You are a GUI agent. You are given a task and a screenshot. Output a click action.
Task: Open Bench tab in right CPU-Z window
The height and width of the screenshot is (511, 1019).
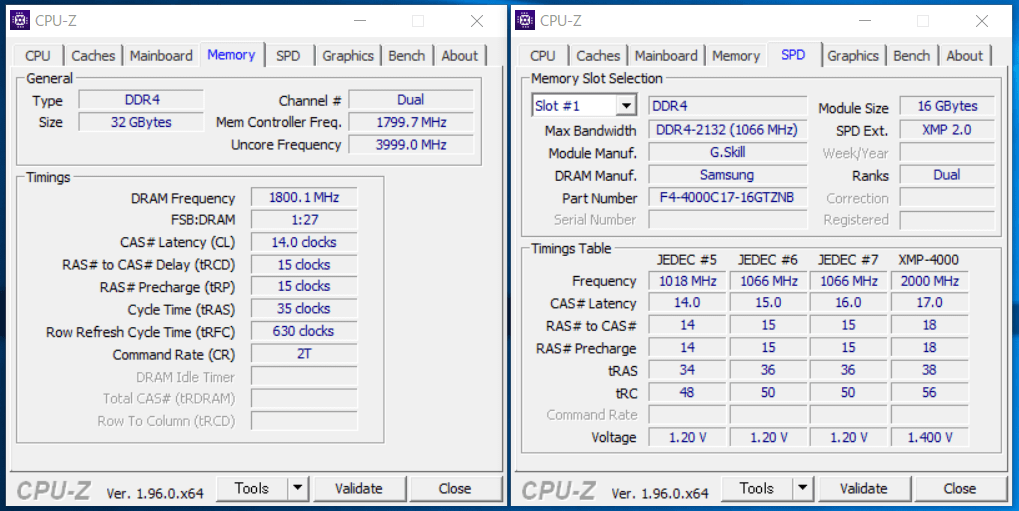(x=912, y=56)
